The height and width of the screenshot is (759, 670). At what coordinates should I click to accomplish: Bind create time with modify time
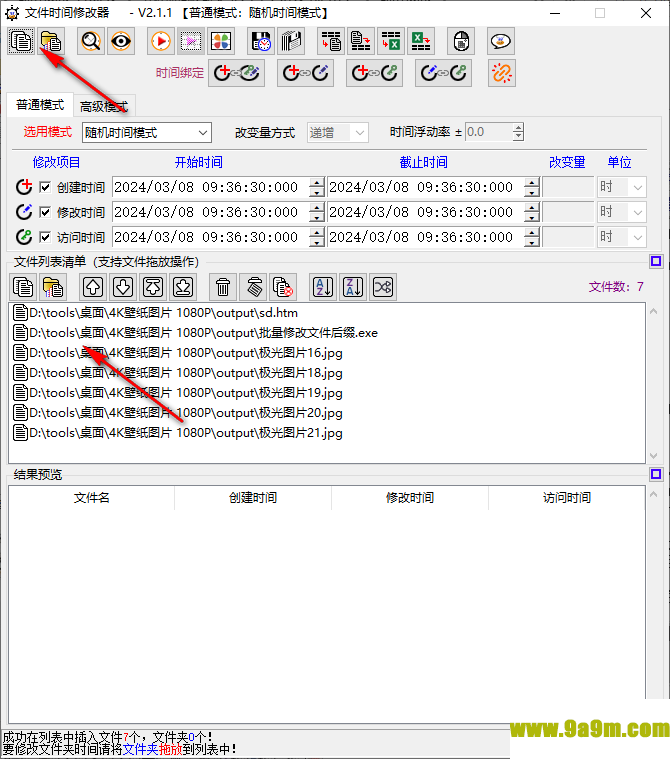pyautogui.click(x=305, y=73)
